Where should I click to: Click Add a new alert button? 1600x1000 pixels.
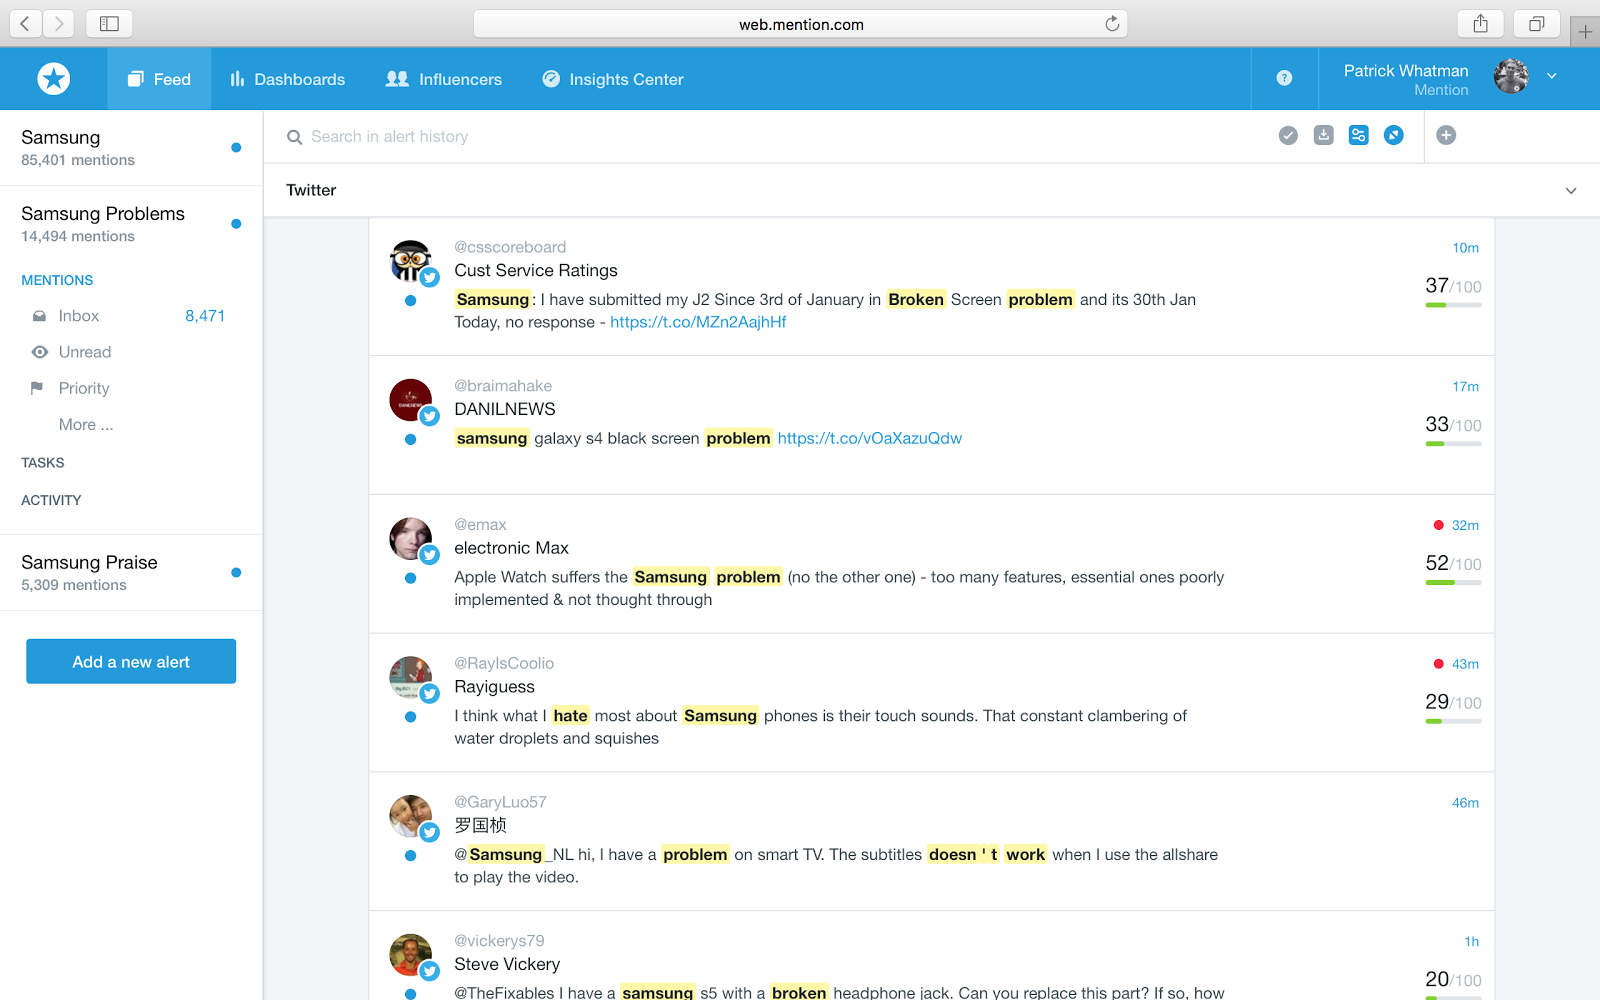[x=131, y=661]
